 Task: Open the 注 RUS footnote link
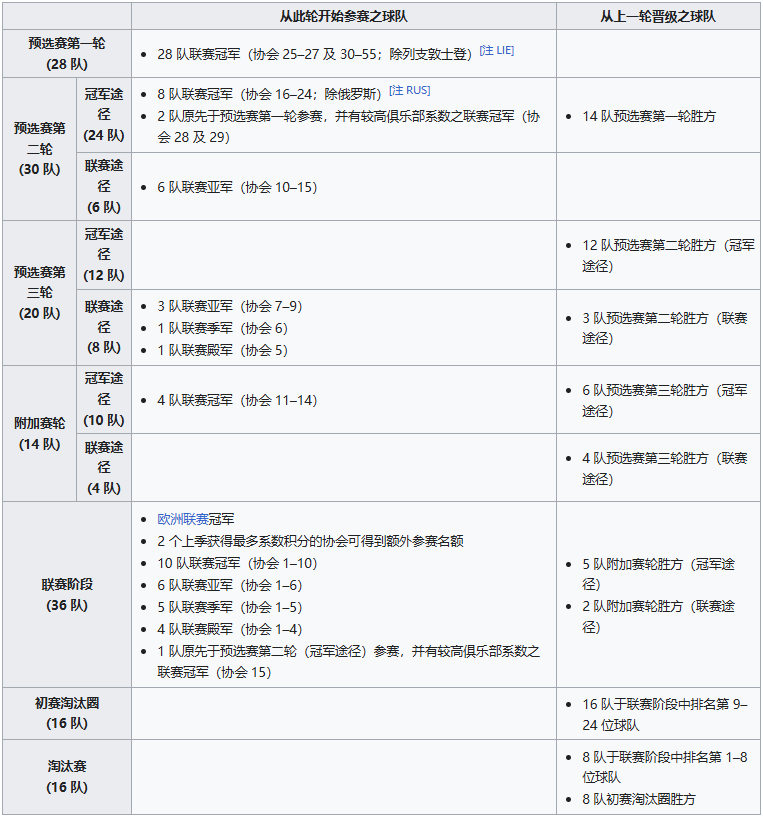(410, 91)
